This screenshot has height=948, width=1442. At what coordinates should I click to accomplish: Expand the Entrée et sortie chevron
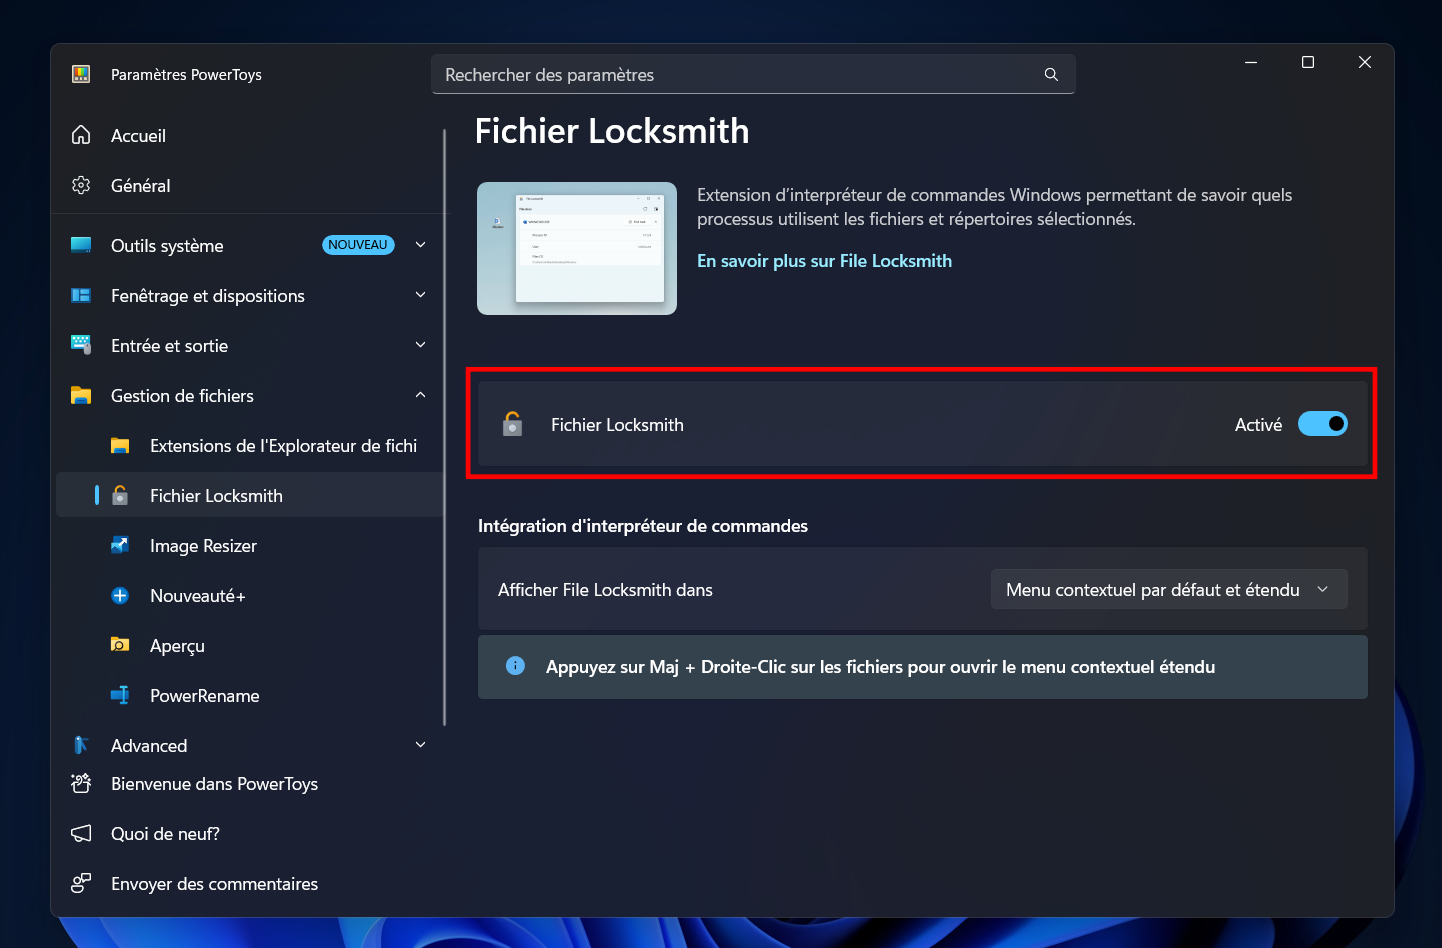[421, 345]
